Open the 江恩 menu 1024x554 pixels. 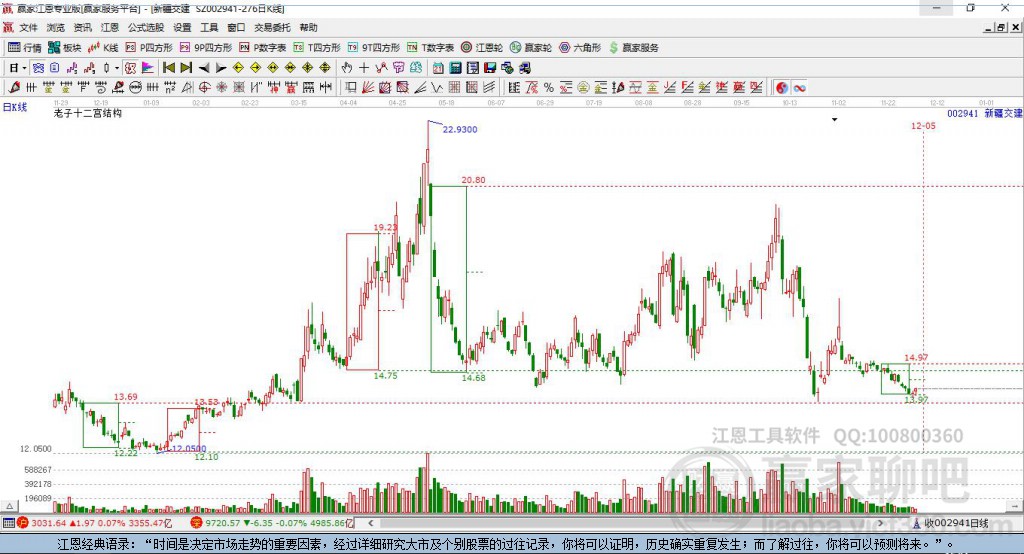tap(110, 27)
